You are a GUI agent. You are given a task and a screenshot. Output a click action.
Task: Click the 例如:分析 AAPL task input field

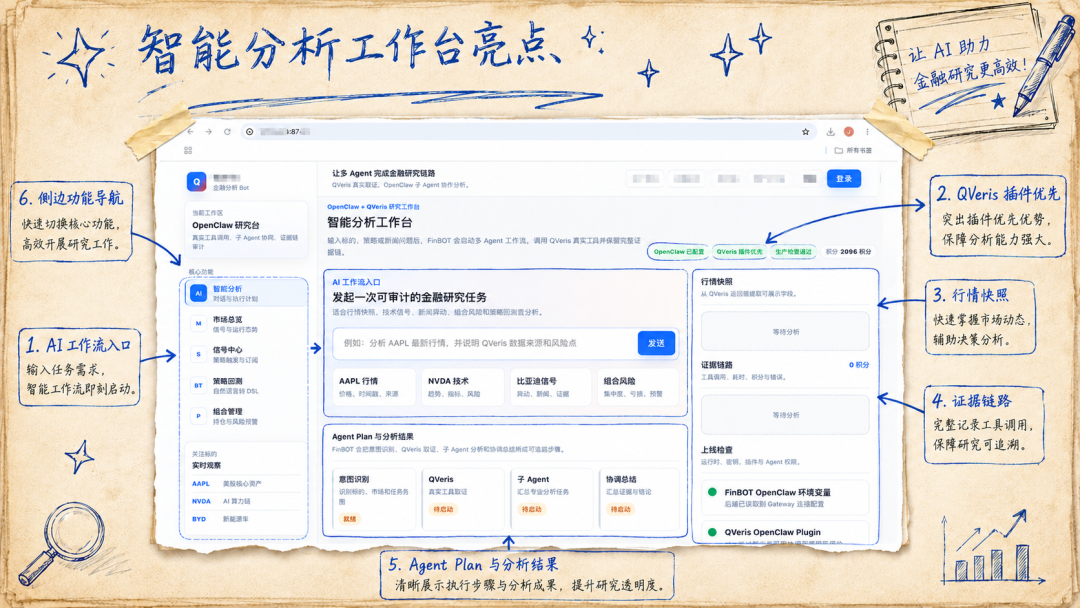point(485,343)
